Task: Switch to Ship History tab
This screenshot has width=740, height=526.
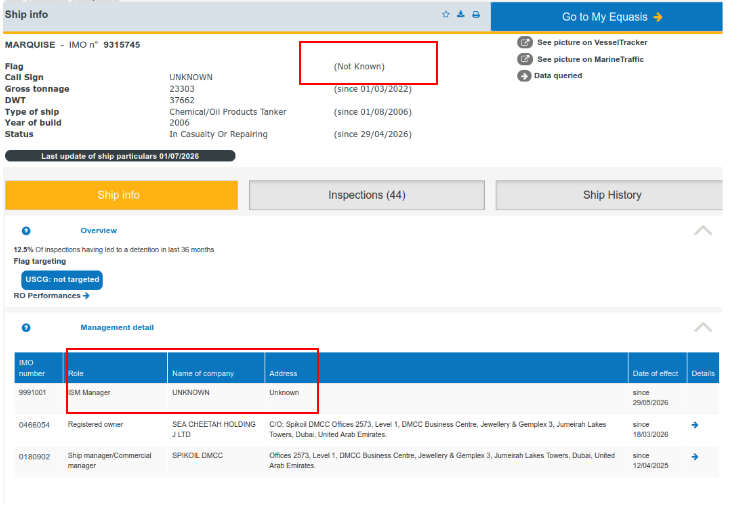Action: click(x=609, y=195)
